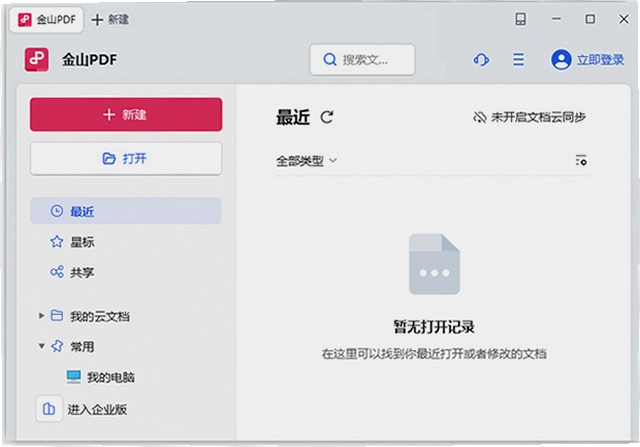Image resolution: width=640 pixels, height=447 pixels.
Task: Click the empty document placeholder icon
Action: pyautogui.click(x=434, y=264)
